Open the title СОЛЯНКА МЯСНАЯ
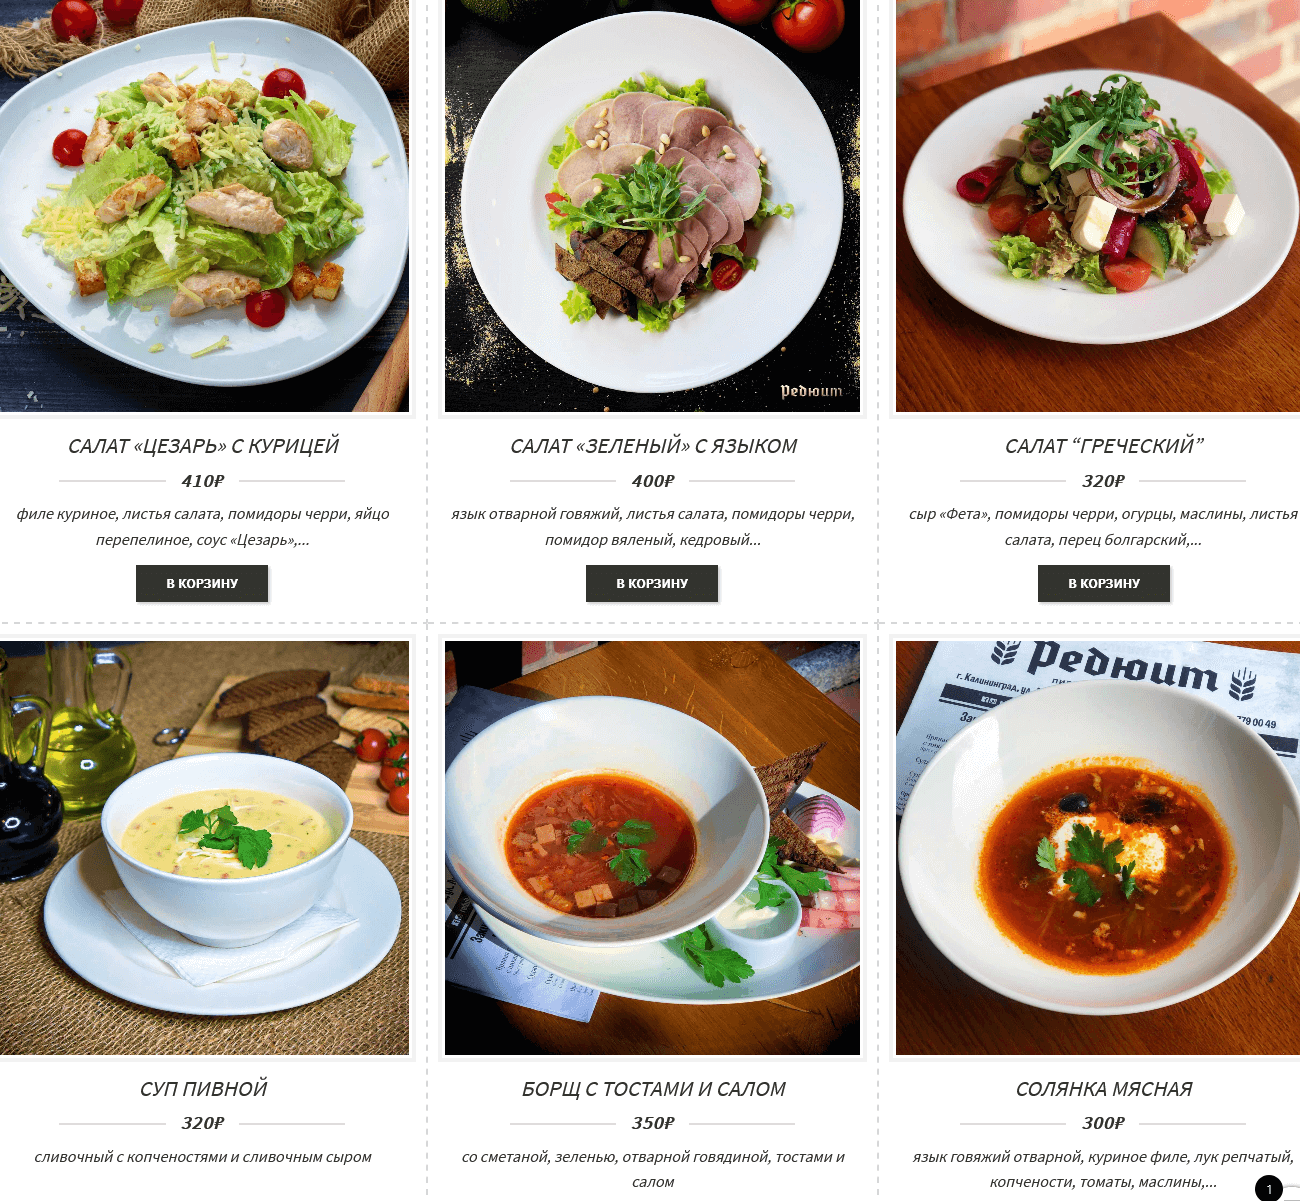Image resolution: width=1300 pixels, height=1201 pixels. pos(1104,1089)
